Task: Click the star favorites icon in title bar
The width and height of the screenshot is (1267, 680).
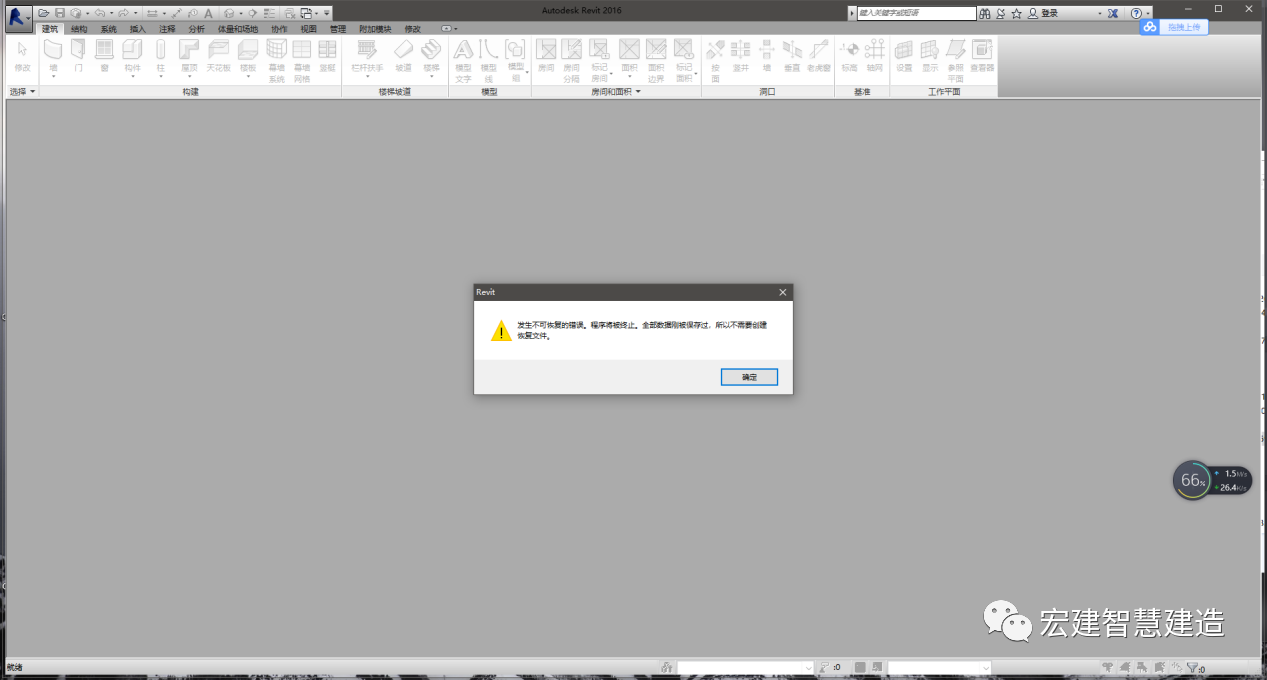Action: [x=1016, y=13]
